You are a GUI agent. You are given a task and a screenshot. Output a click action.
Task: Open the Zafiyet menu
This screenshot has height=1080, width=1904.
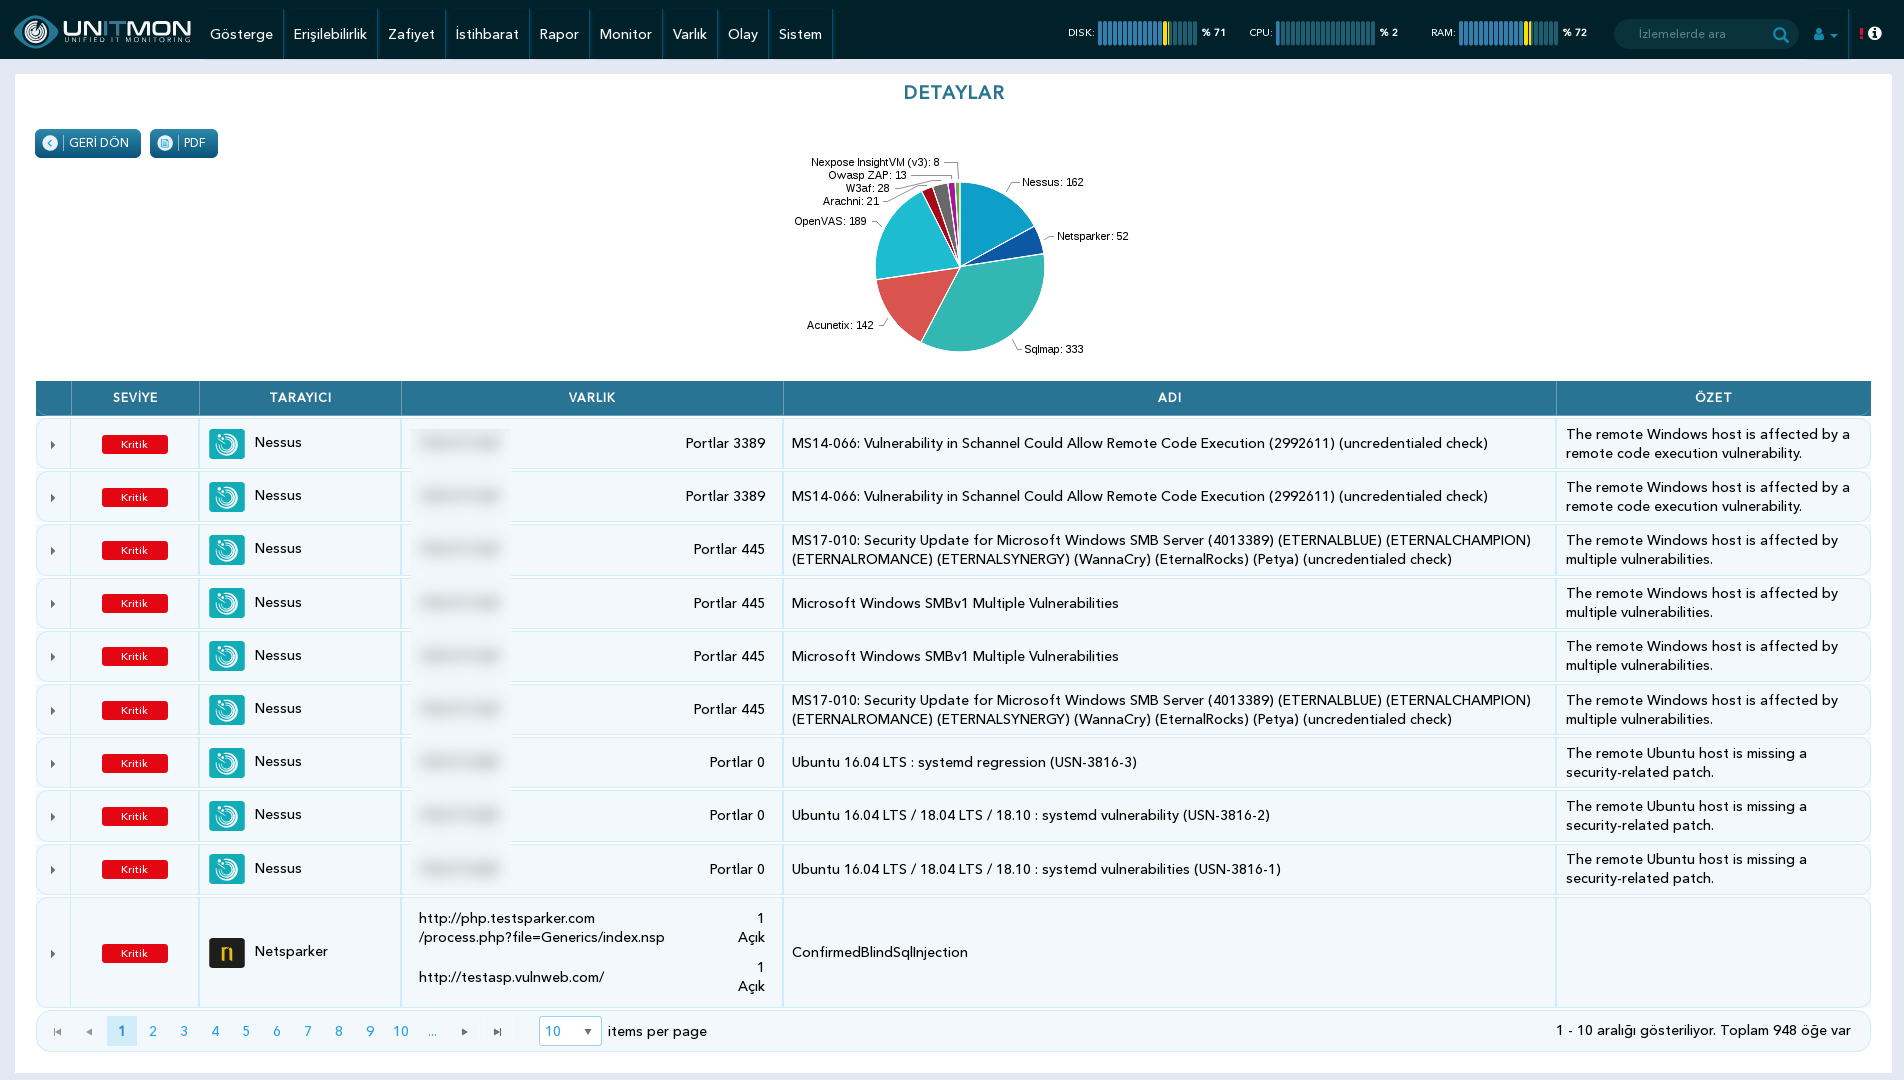pyautogui.click(x=411, y=34)
